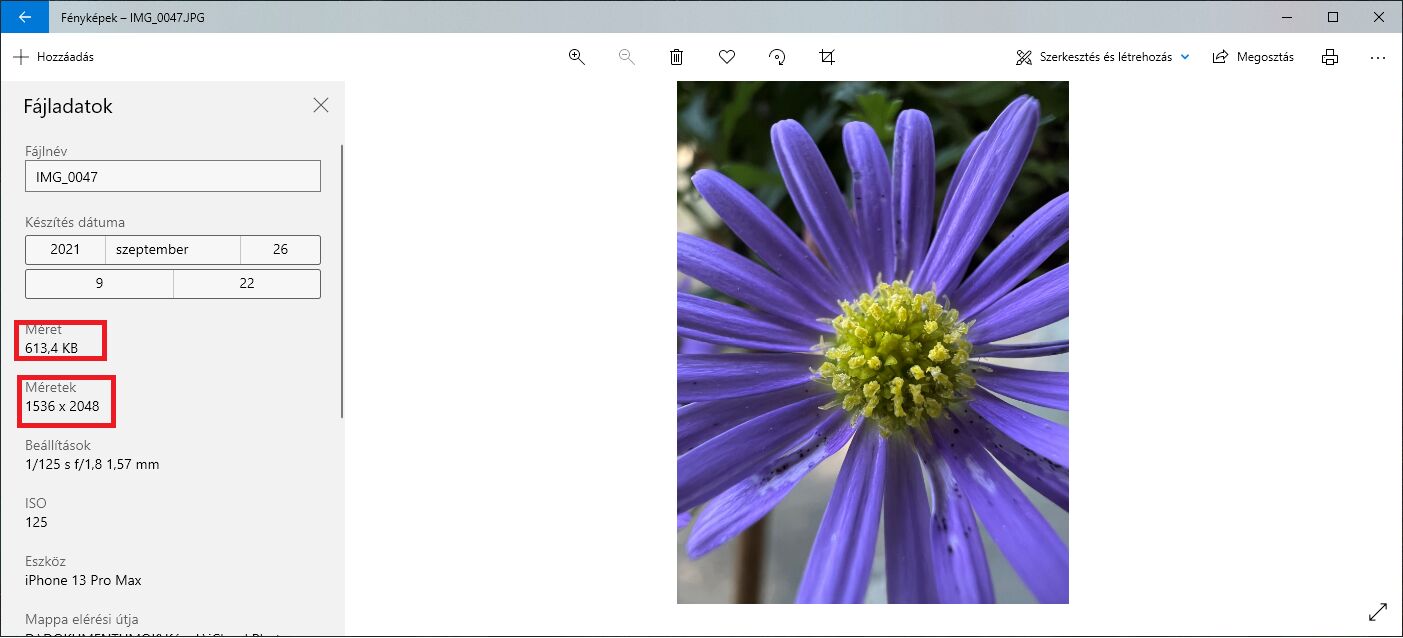Print the photo with the printer icon
Image resolution: width=1403 pixels, height=638 pixels.
pyautogui.click(x=1330, y=57)
